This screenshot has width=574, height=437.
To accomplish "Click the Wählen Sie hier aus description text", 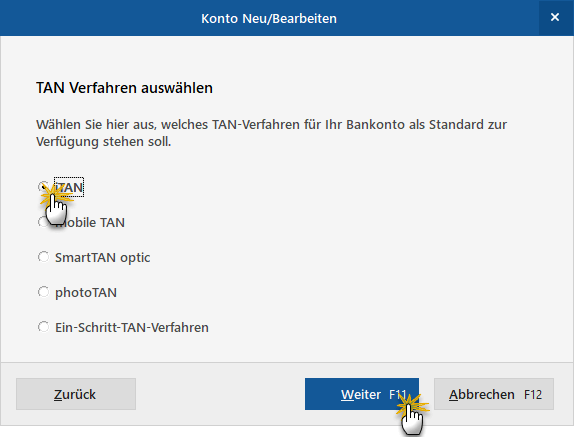I will tap(271, 133).
